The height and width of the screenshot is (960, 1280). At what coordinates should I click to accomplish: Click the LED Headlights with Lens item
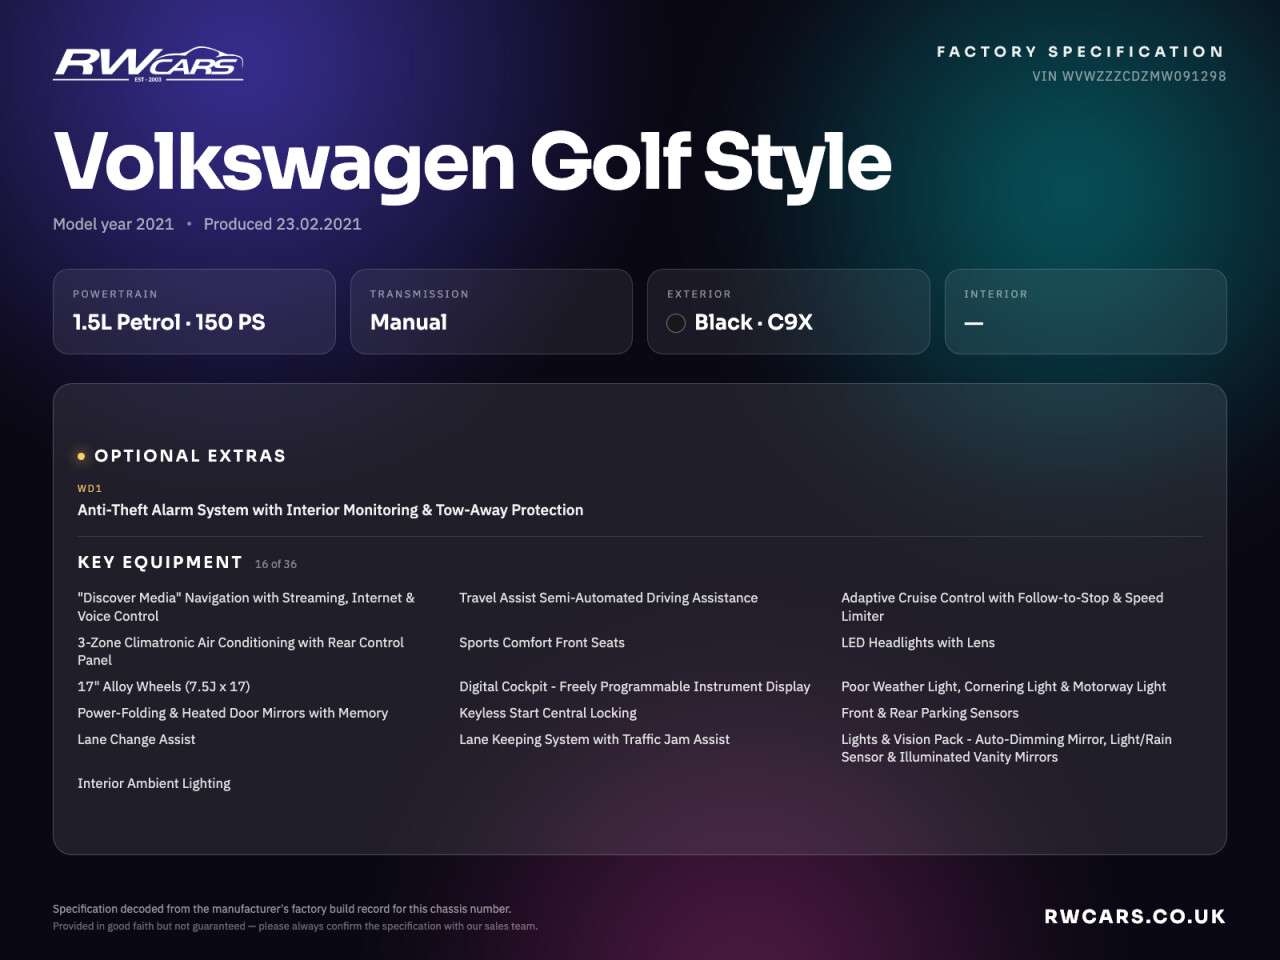click(x=918, y=643)
